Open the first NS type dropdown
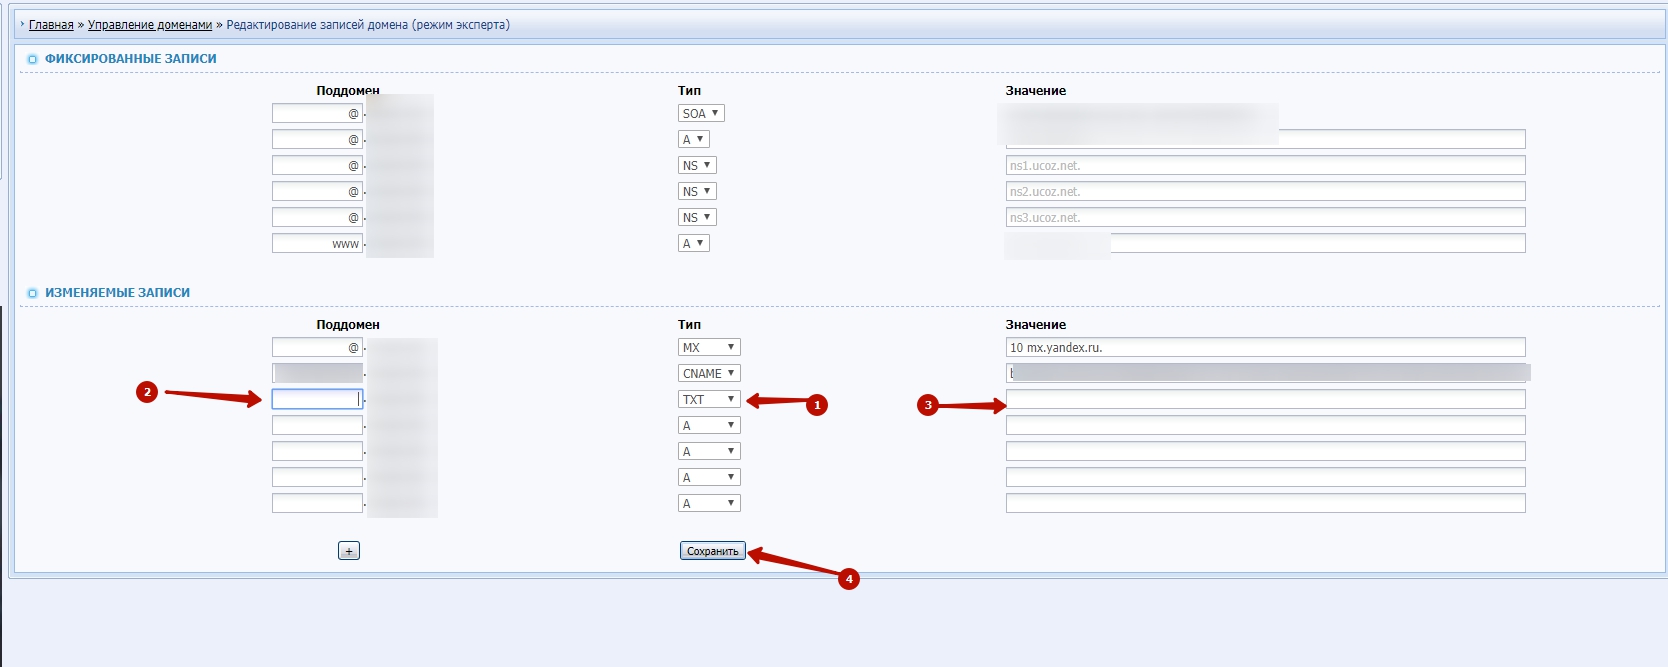The width and height of the screenshot is (1668, 667). click(697, 165)
